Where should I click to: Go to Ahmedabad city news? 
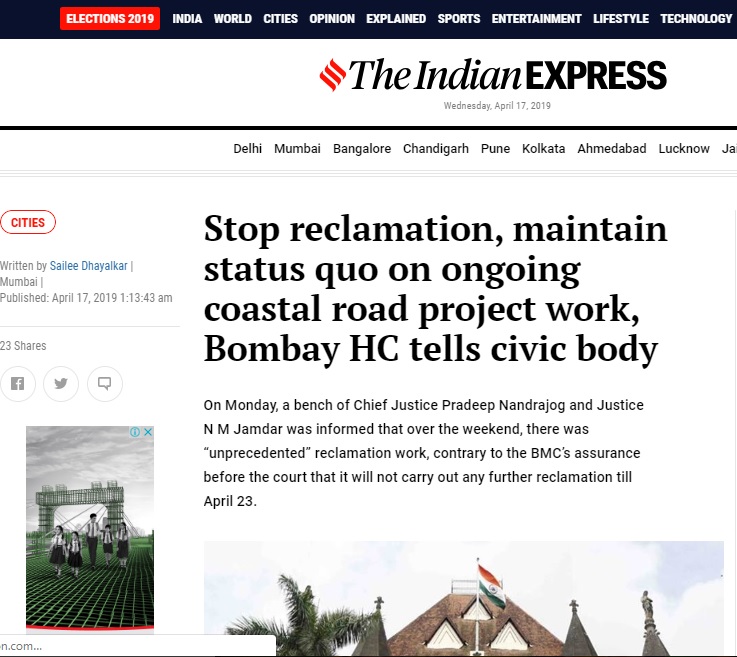tap(612, 149)
